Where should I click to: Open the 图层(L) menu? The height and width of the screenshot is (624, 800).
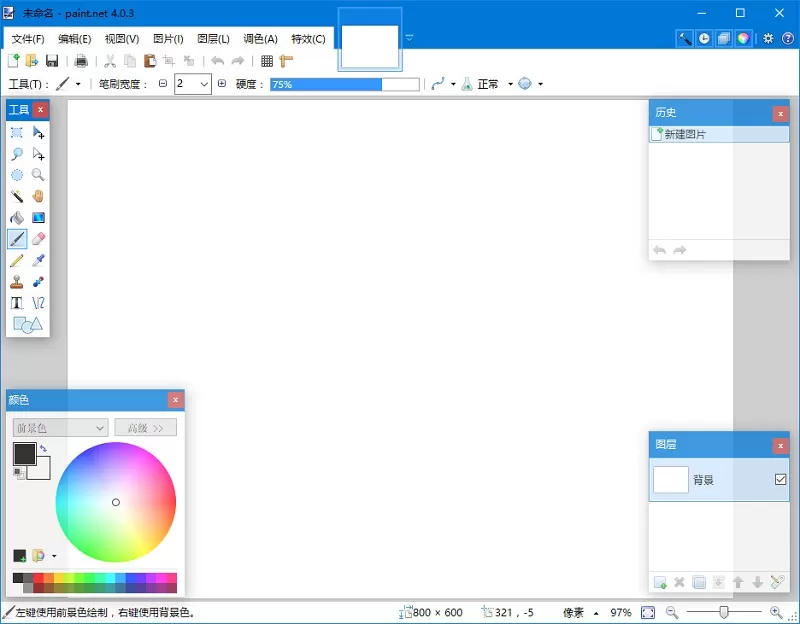click(213, 39)
